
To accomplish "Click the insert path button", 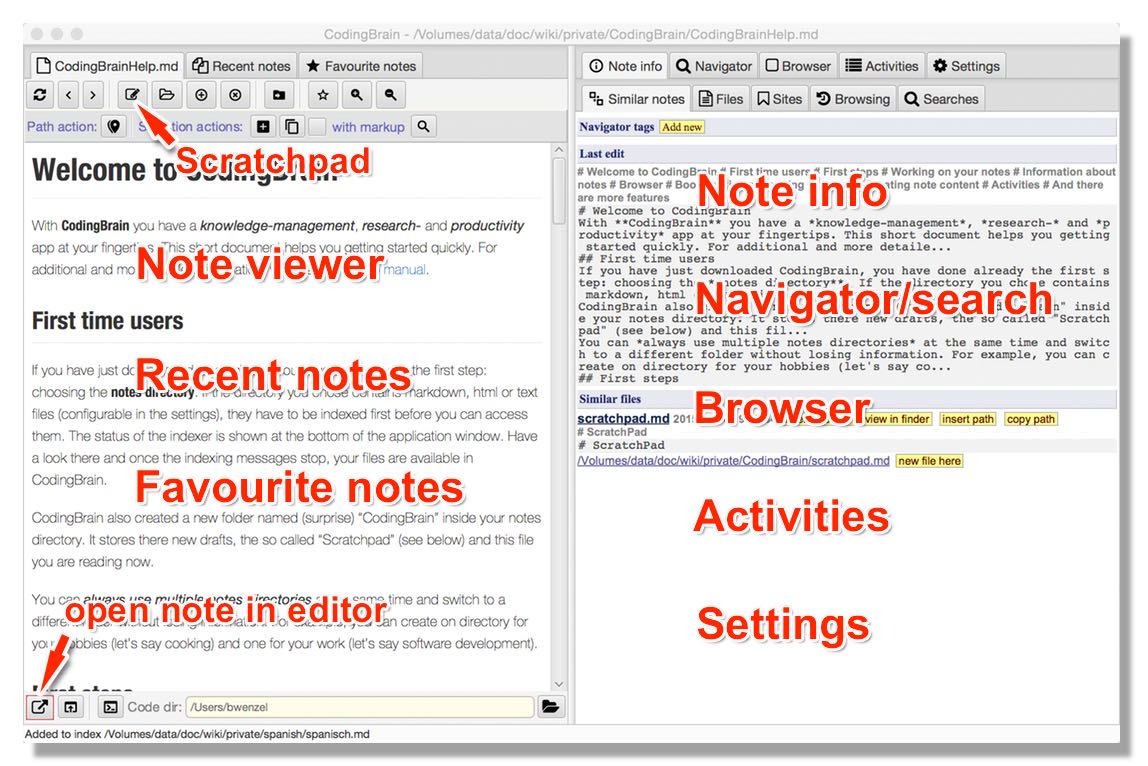I will 967,419.
